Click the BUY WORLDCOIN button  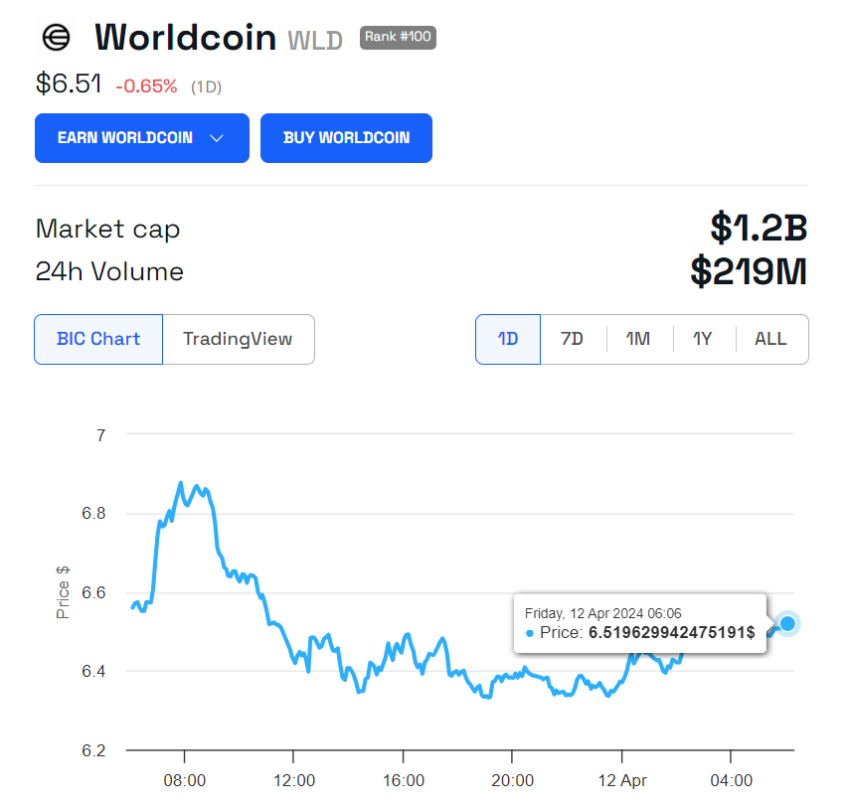tap(346, 138)
